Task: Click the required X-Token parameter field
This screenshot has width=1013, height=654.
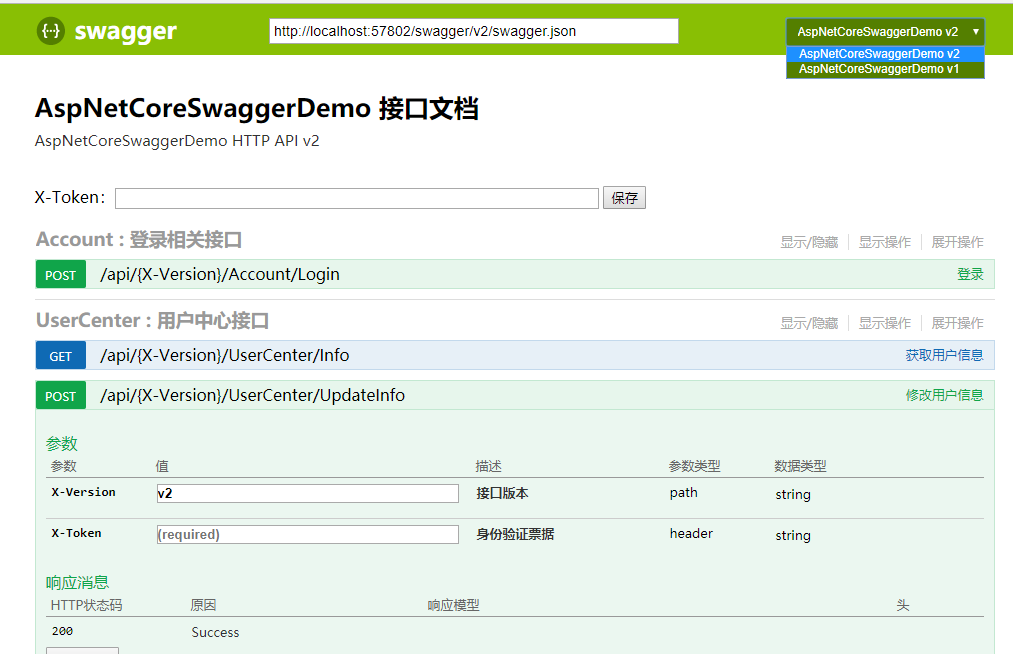Action: [x=308, y=534]
